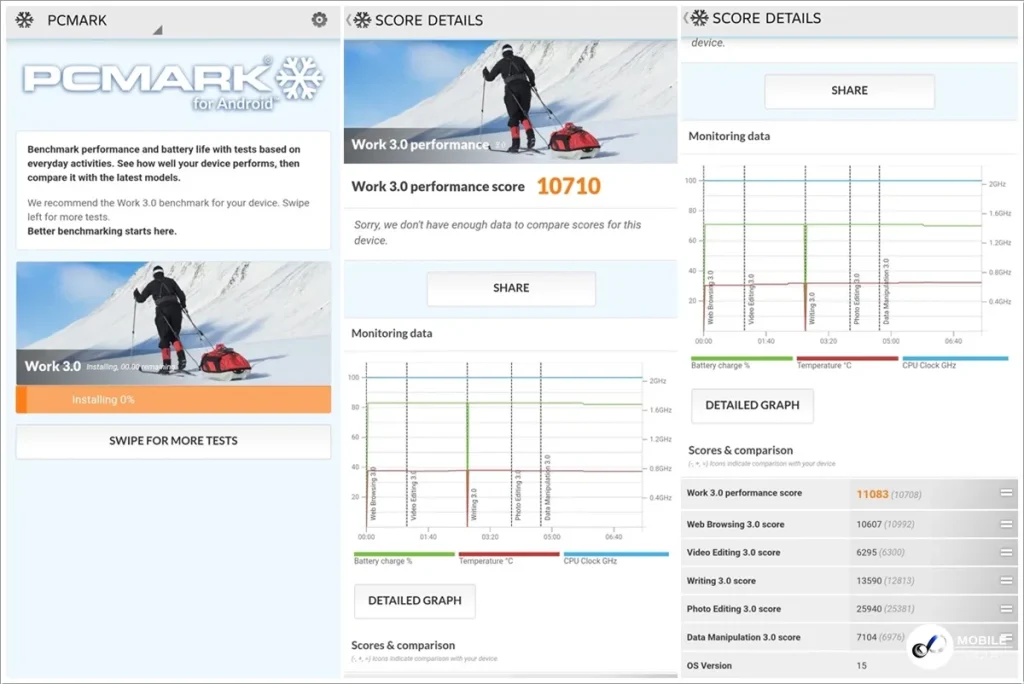
Task: Click the SCORE DETAILS title on the middle screen
Action: click(x=429, y=20)
